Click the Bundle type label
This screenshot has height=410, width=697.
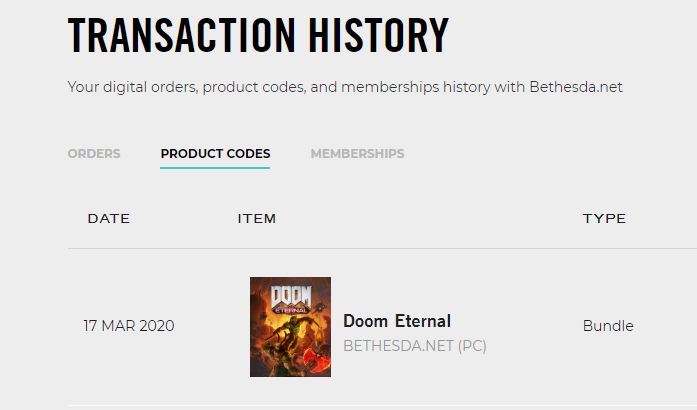[x=608, y=326]
